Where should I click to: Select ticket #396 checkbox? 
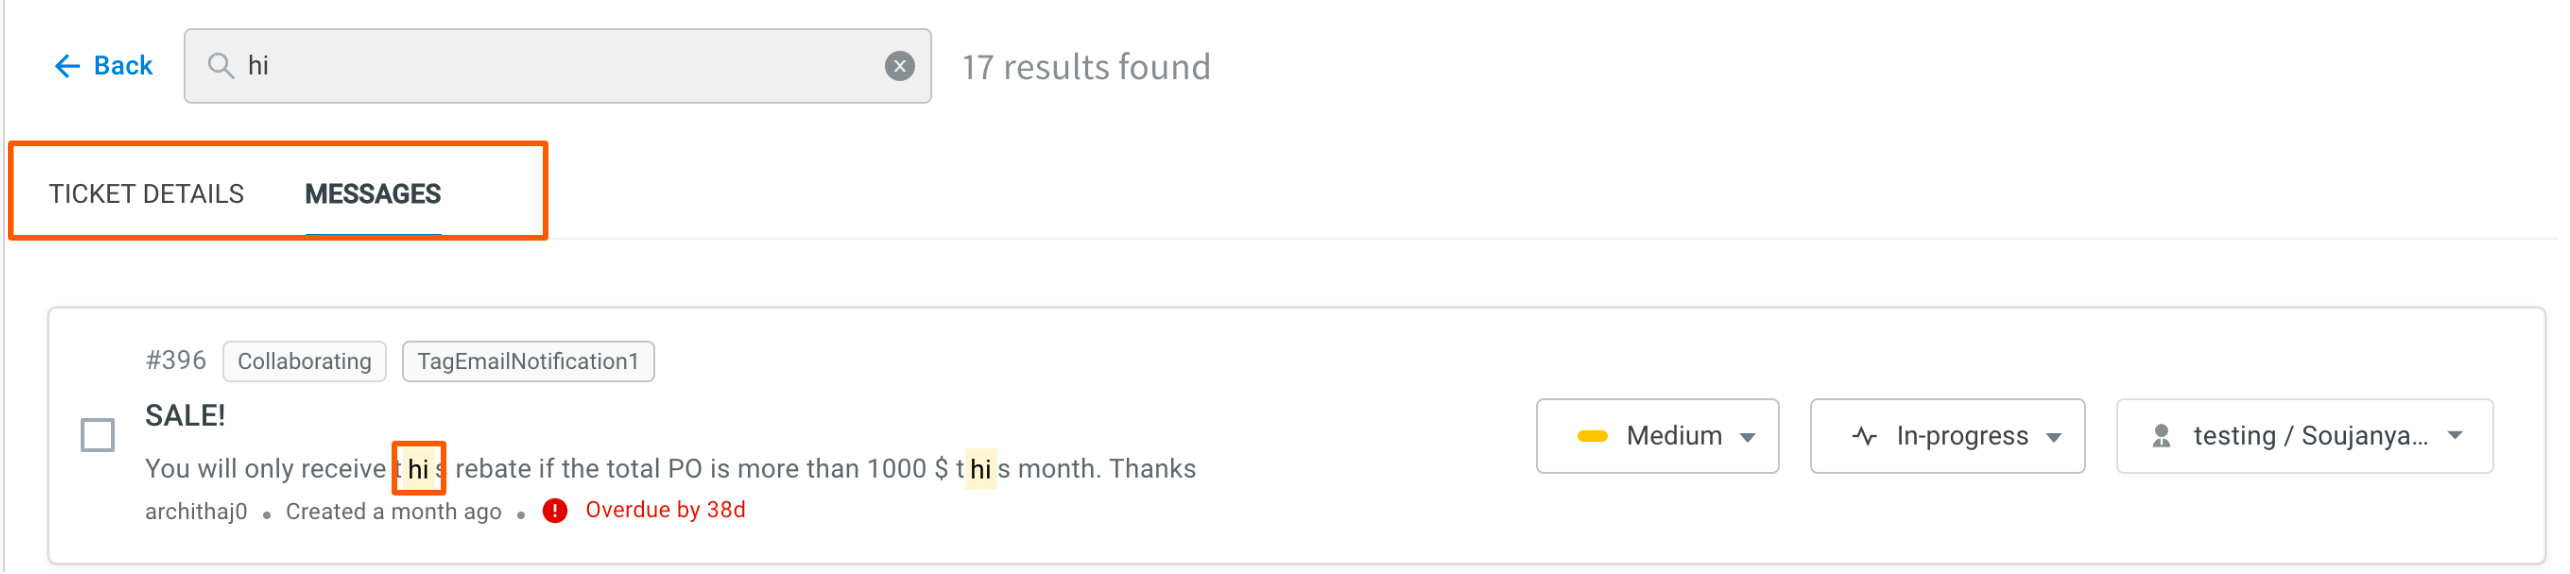point(98,436)
